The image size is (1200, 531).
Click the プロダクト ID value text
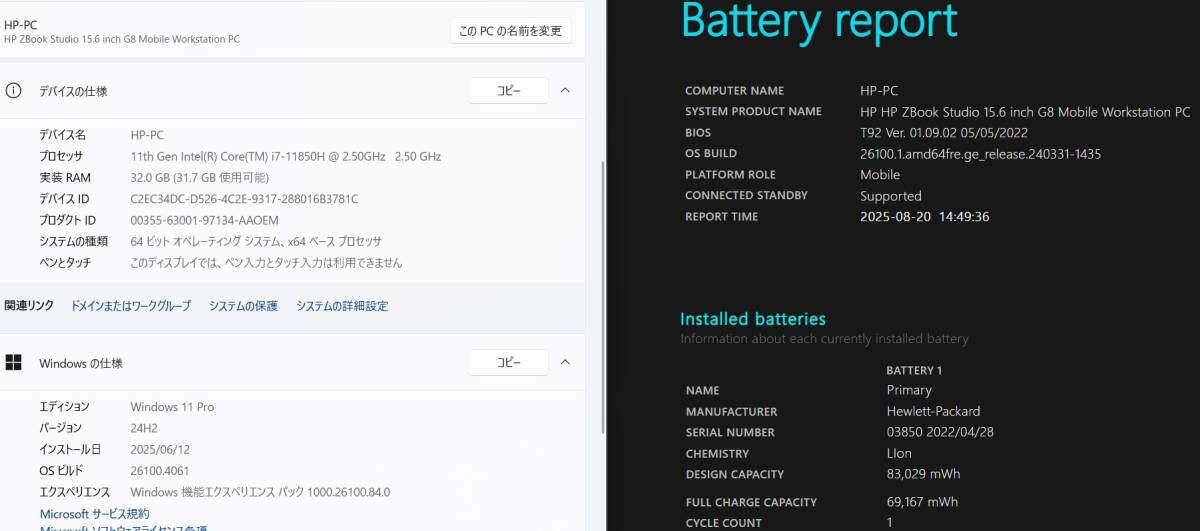[204, 220]
